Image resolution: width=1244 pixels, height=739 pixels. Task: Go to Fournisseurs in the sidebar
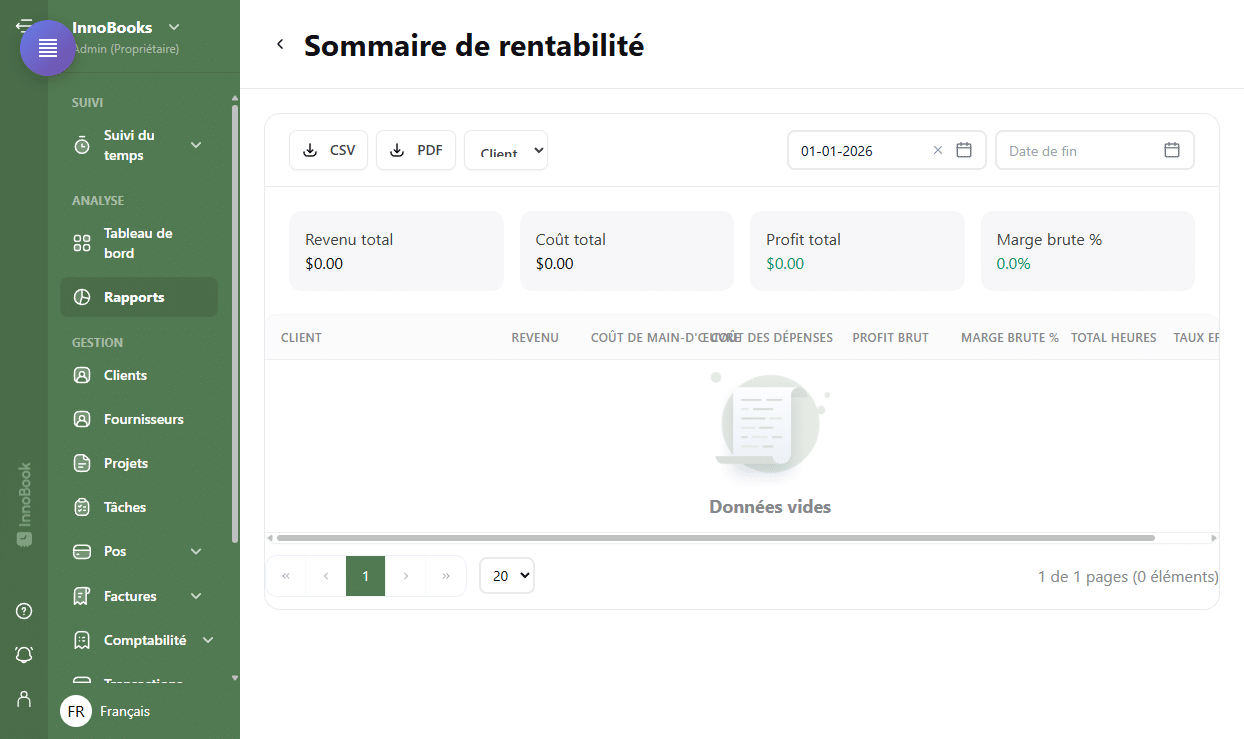[x=139, y=419]
